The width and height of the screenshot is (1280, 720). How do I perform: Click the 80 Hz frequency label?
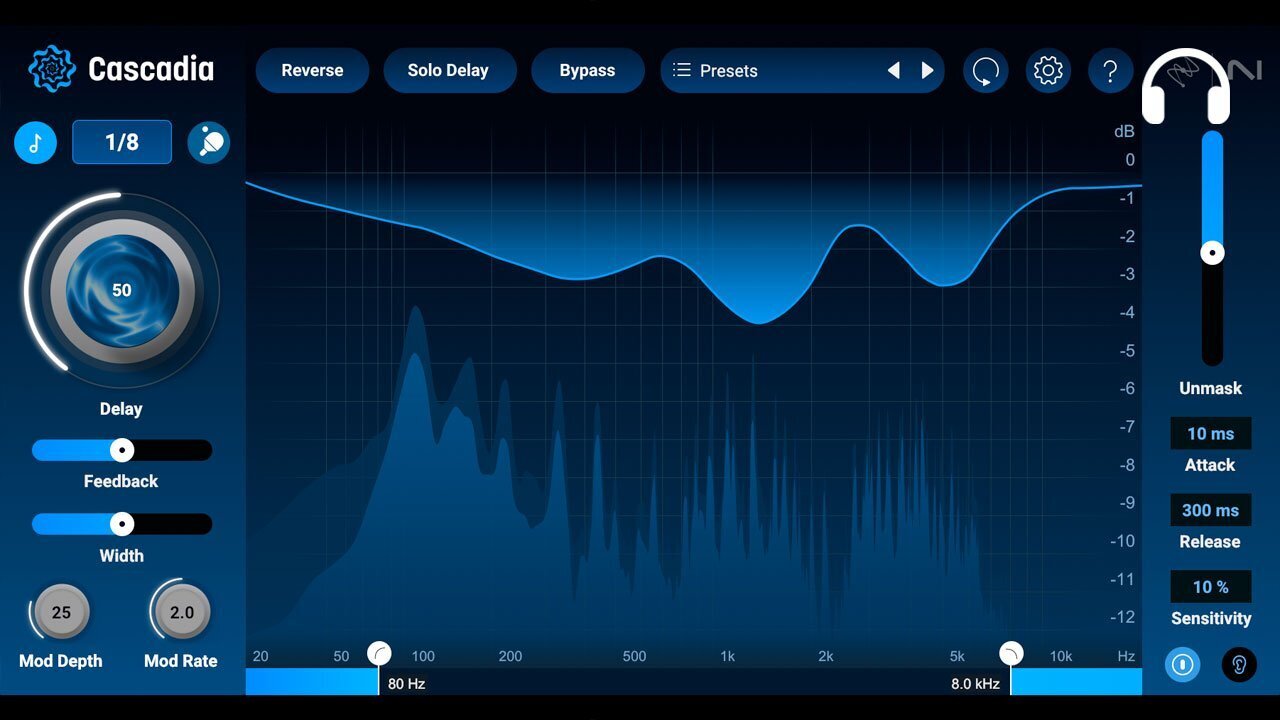pos(407,684)
